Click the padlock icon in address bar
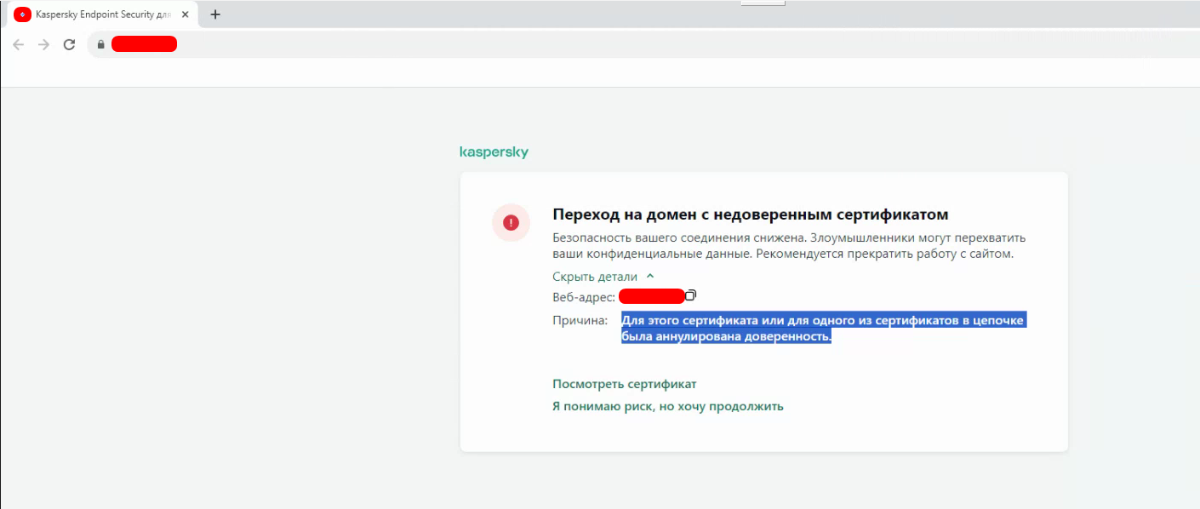 click(100, 45)
